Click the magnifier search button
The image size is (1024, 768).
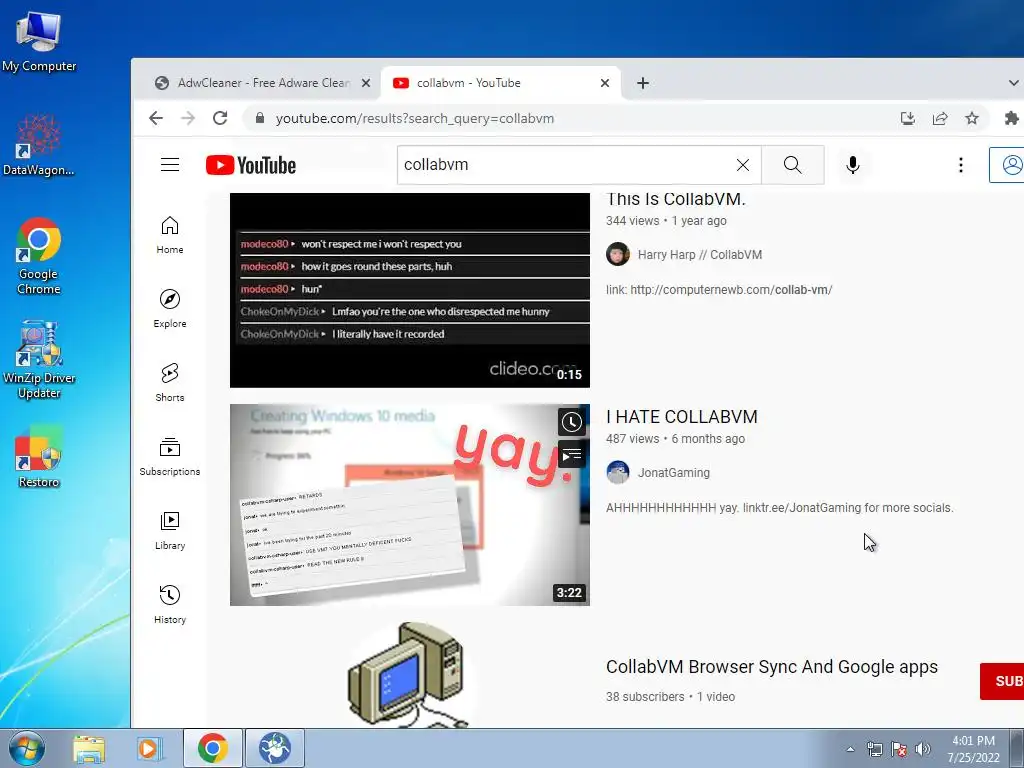pyautogui.click(x=793, y=165)
